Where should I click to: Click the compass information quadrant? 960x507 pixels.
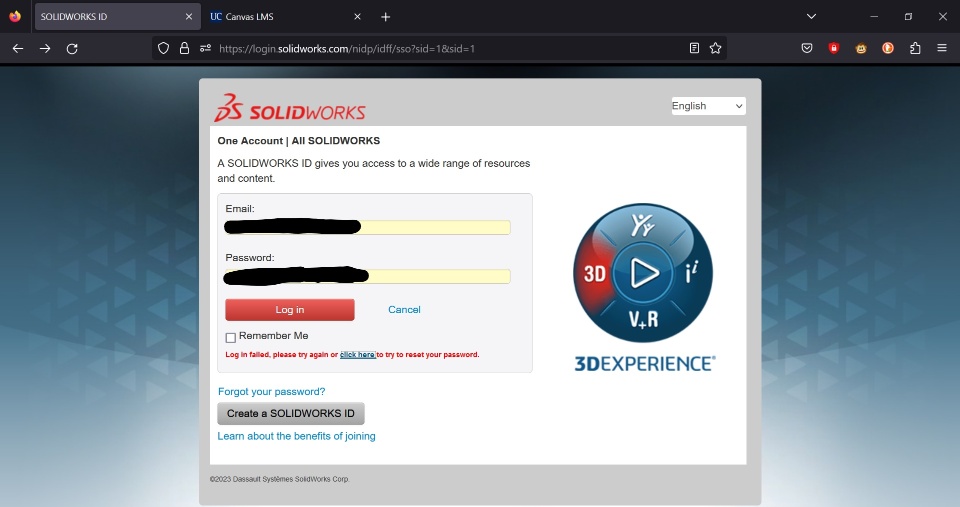click(x=692, y=272)
